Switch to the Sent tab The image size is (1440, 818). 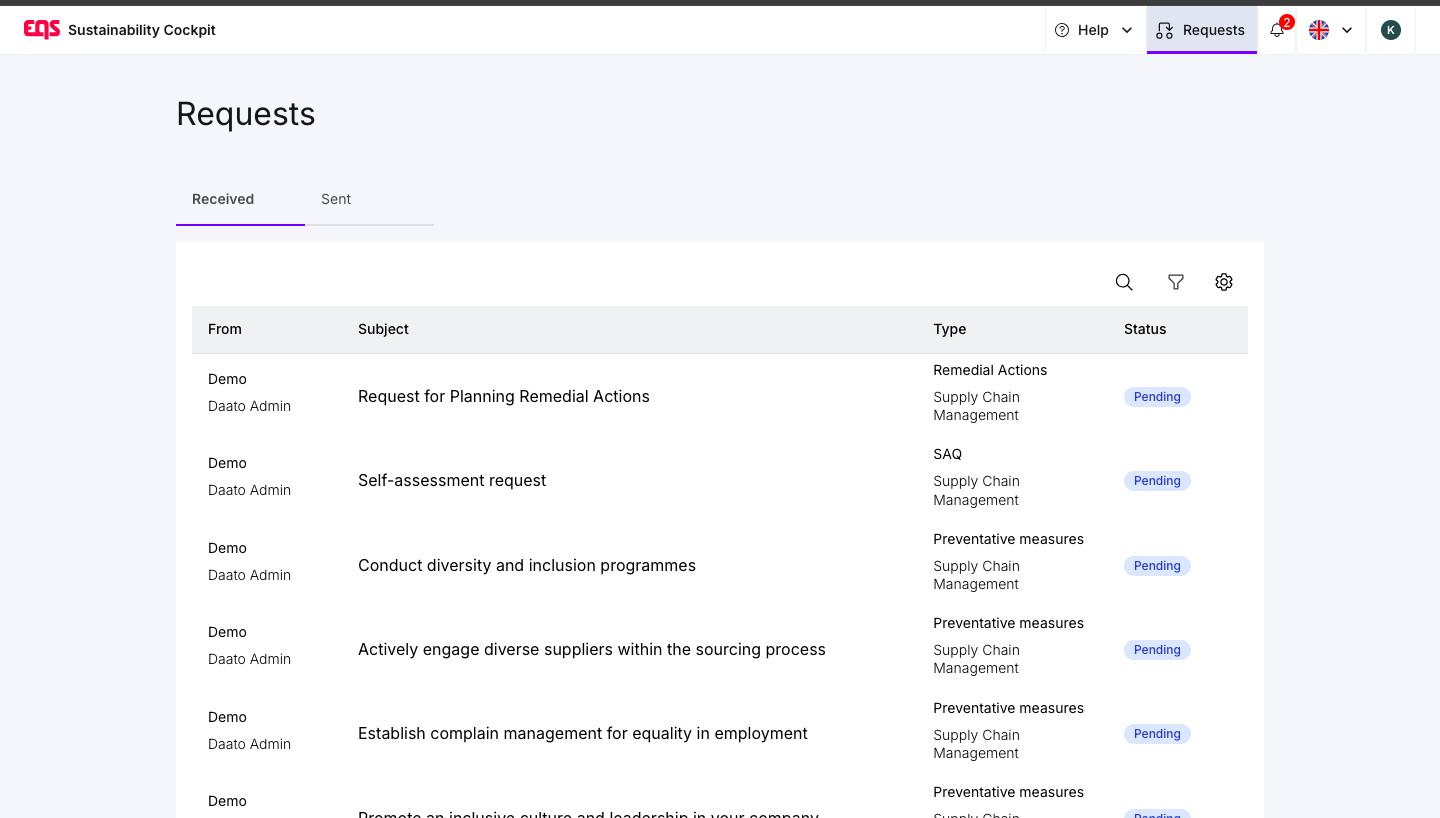[336, 199]
